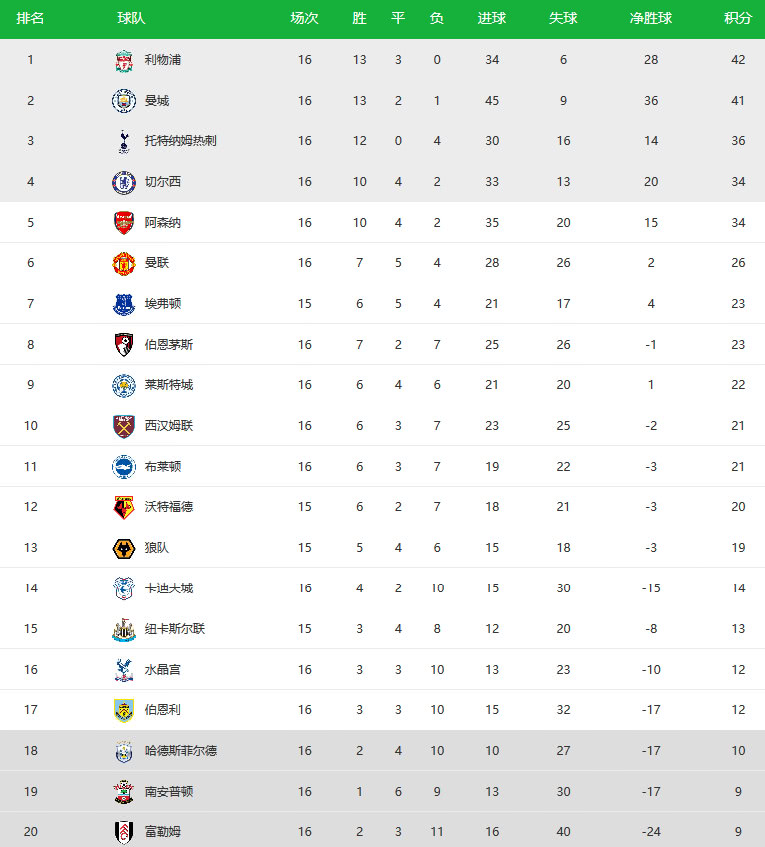Open the 西汉姆联 team name link
765x847 pixels.
click(169, 426)
